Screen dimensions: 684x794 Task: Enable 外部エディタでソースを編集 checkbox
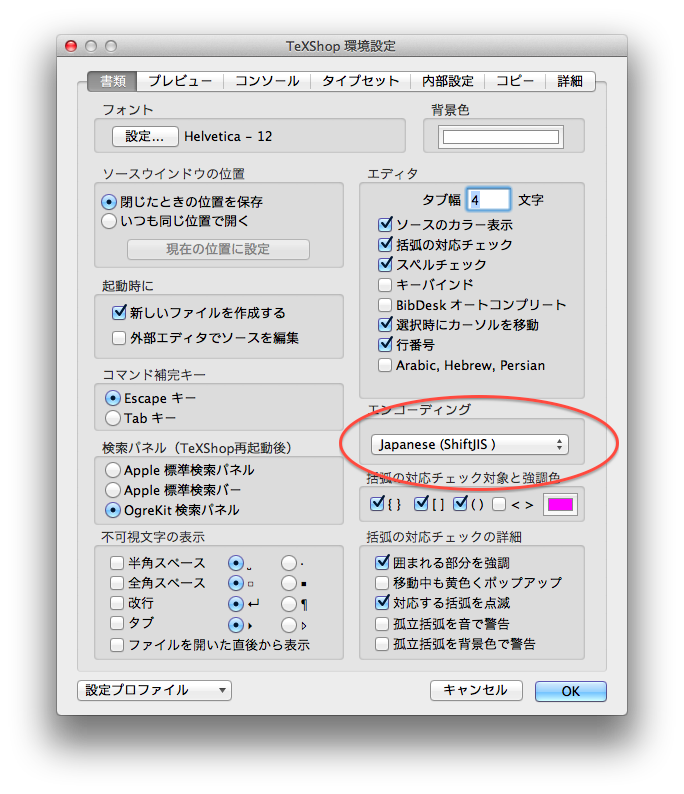(119, 338)
